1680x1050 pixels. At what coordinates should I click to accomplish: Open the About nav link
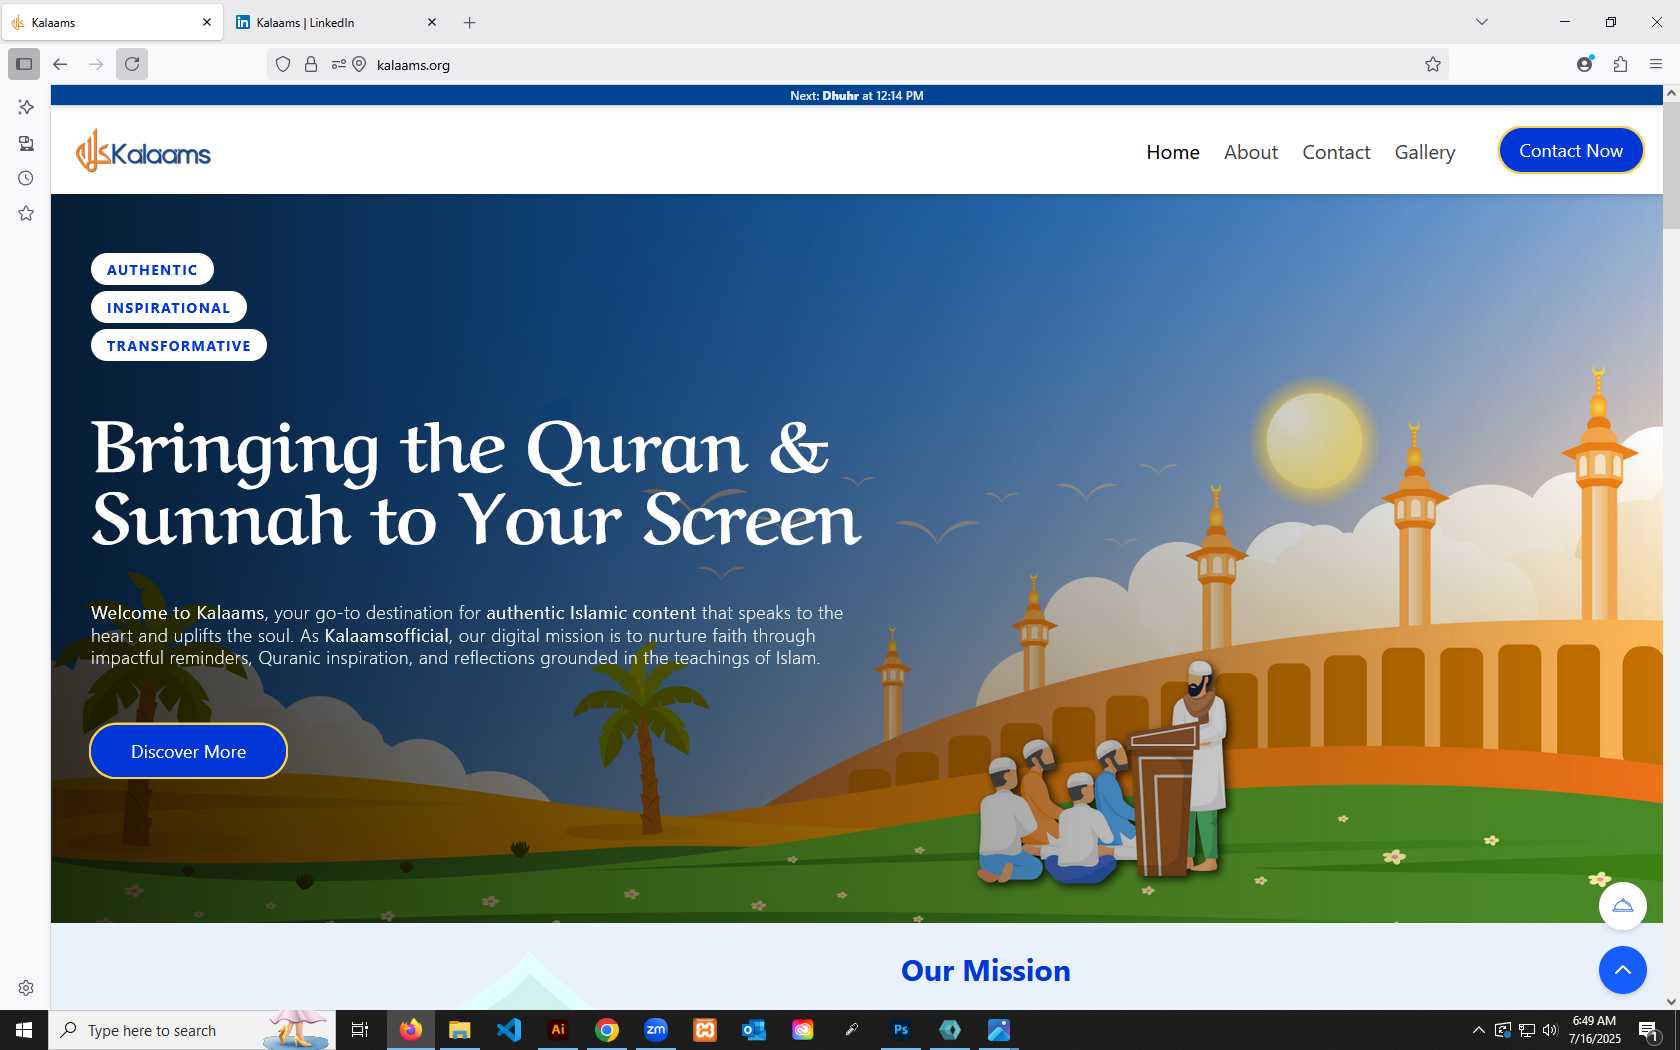(1251, 152)
